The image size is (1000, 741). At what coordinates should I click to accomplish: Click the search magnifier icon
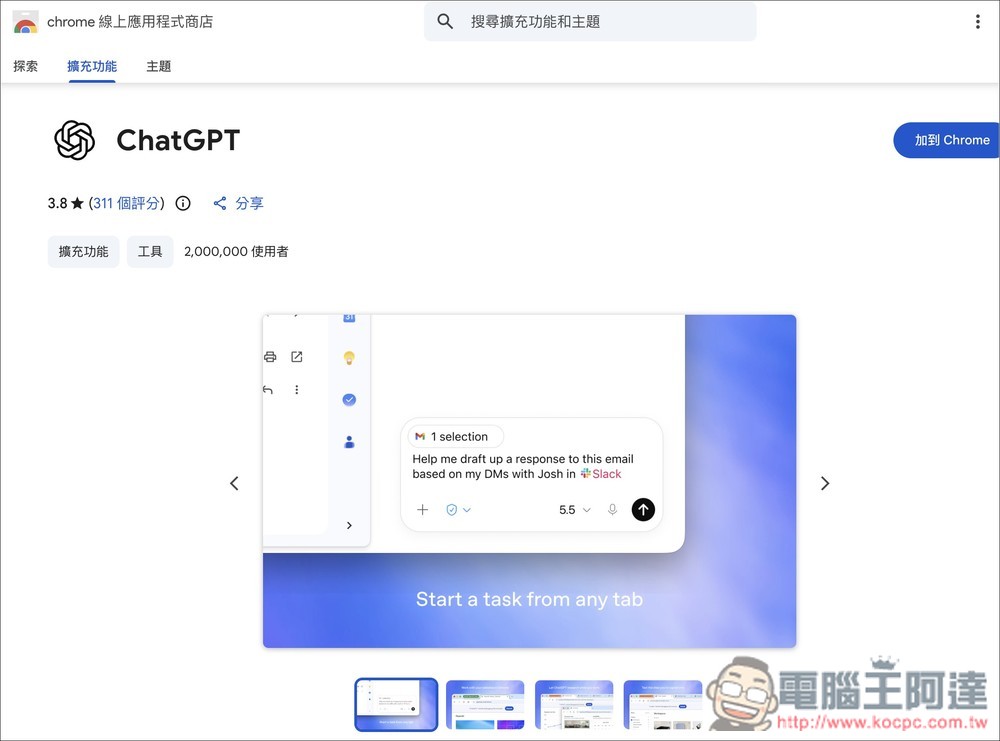[x=445, y=22]
